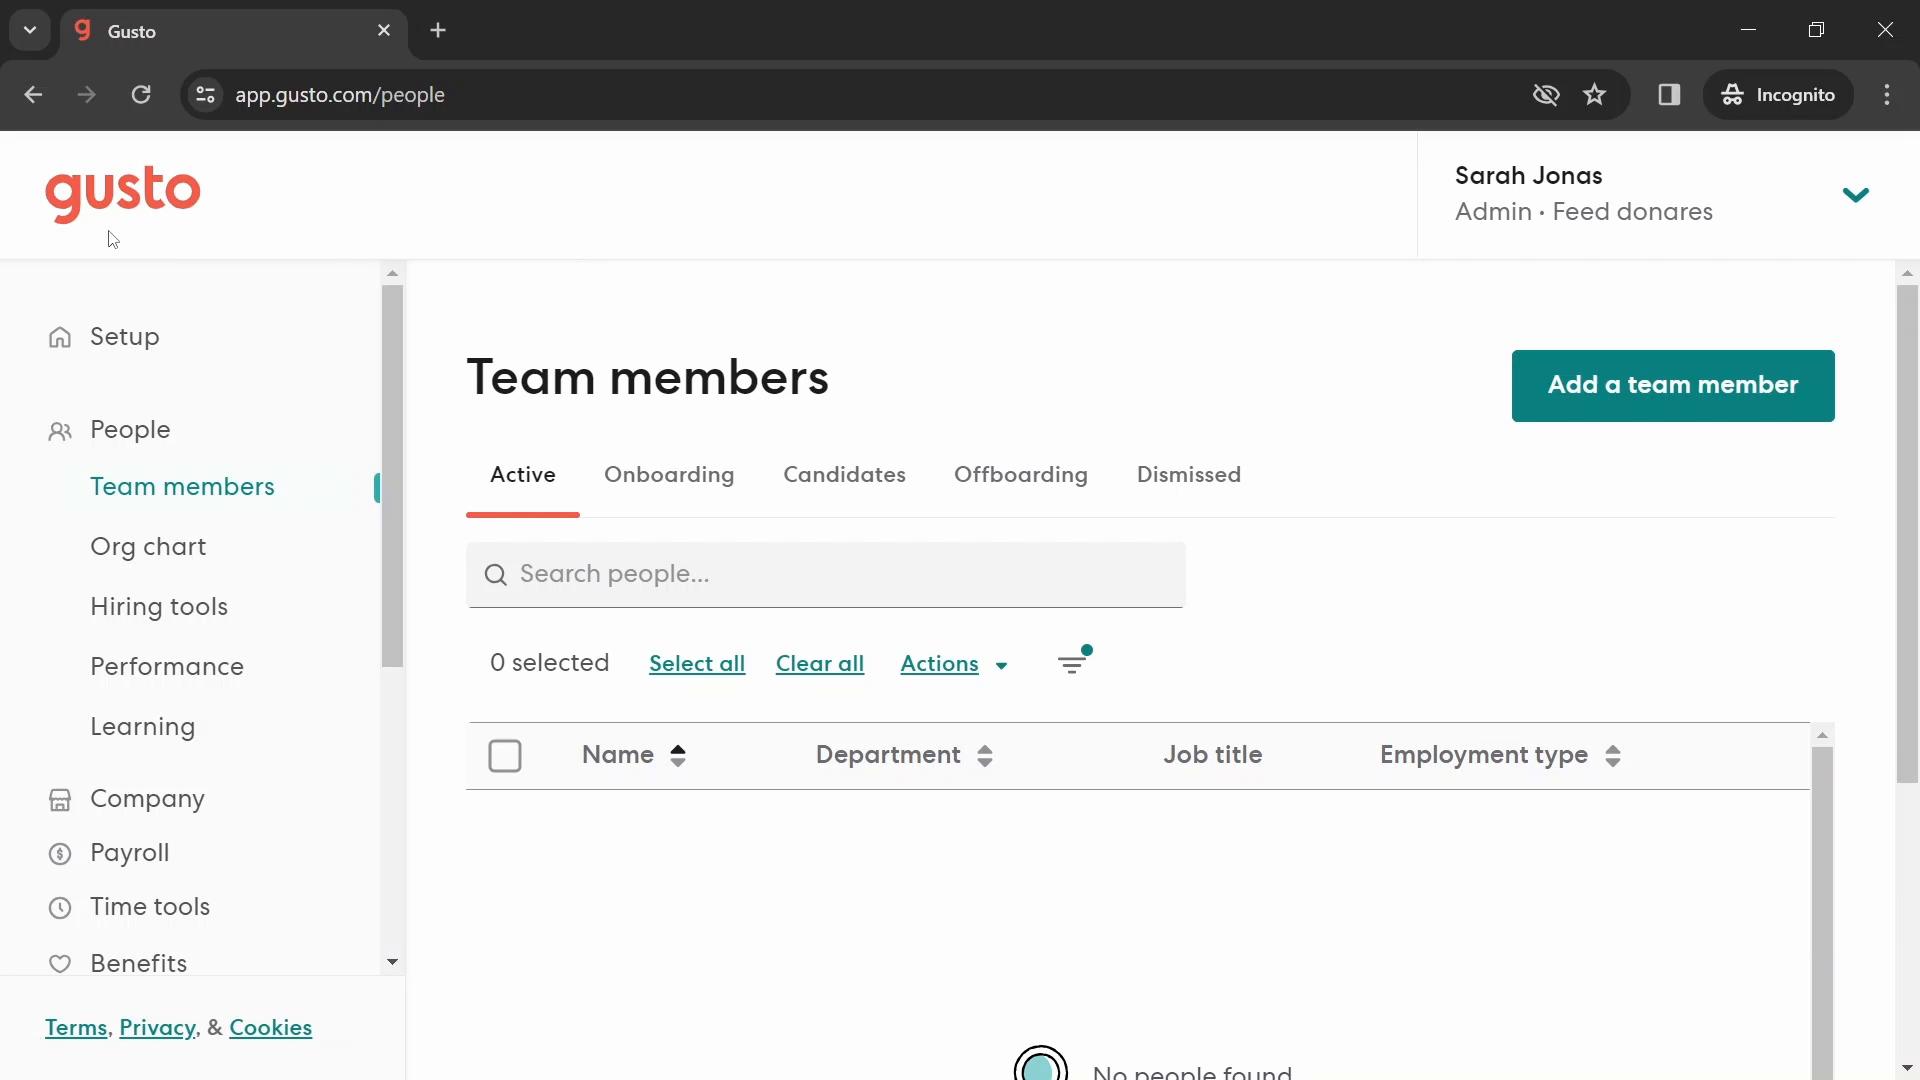Click the People sidebar navigation icon

[61, 430]
